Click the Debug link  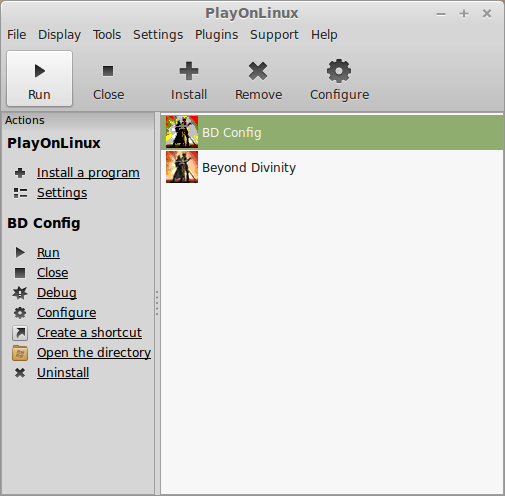tap(57, 292)
